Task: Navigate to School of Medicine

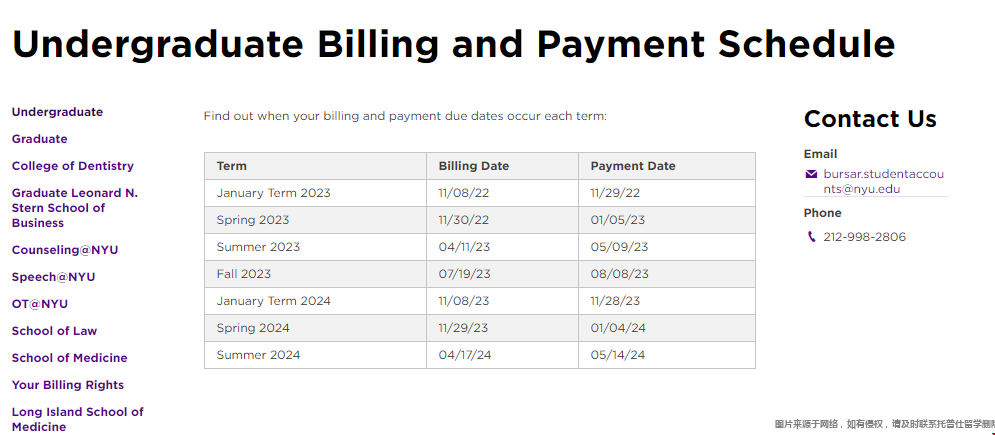Action: point(70,358)
